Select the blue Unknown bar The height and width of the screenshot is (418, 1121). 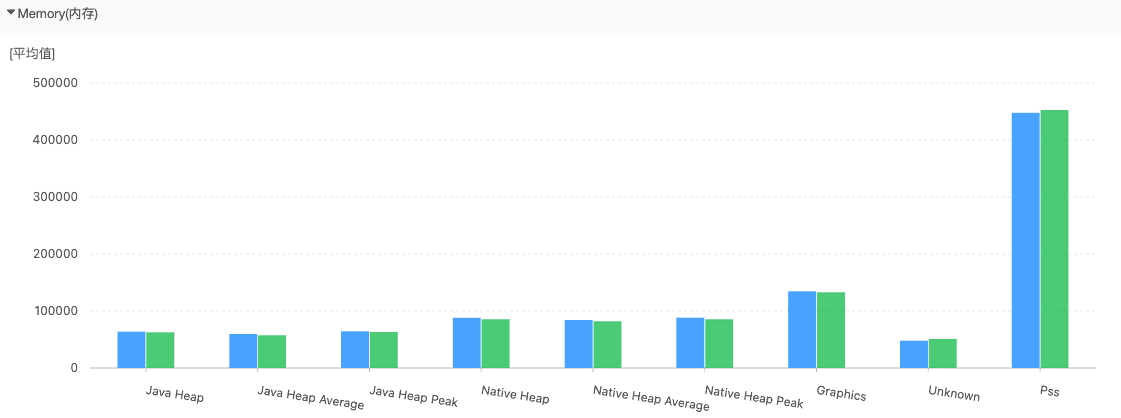914,355
